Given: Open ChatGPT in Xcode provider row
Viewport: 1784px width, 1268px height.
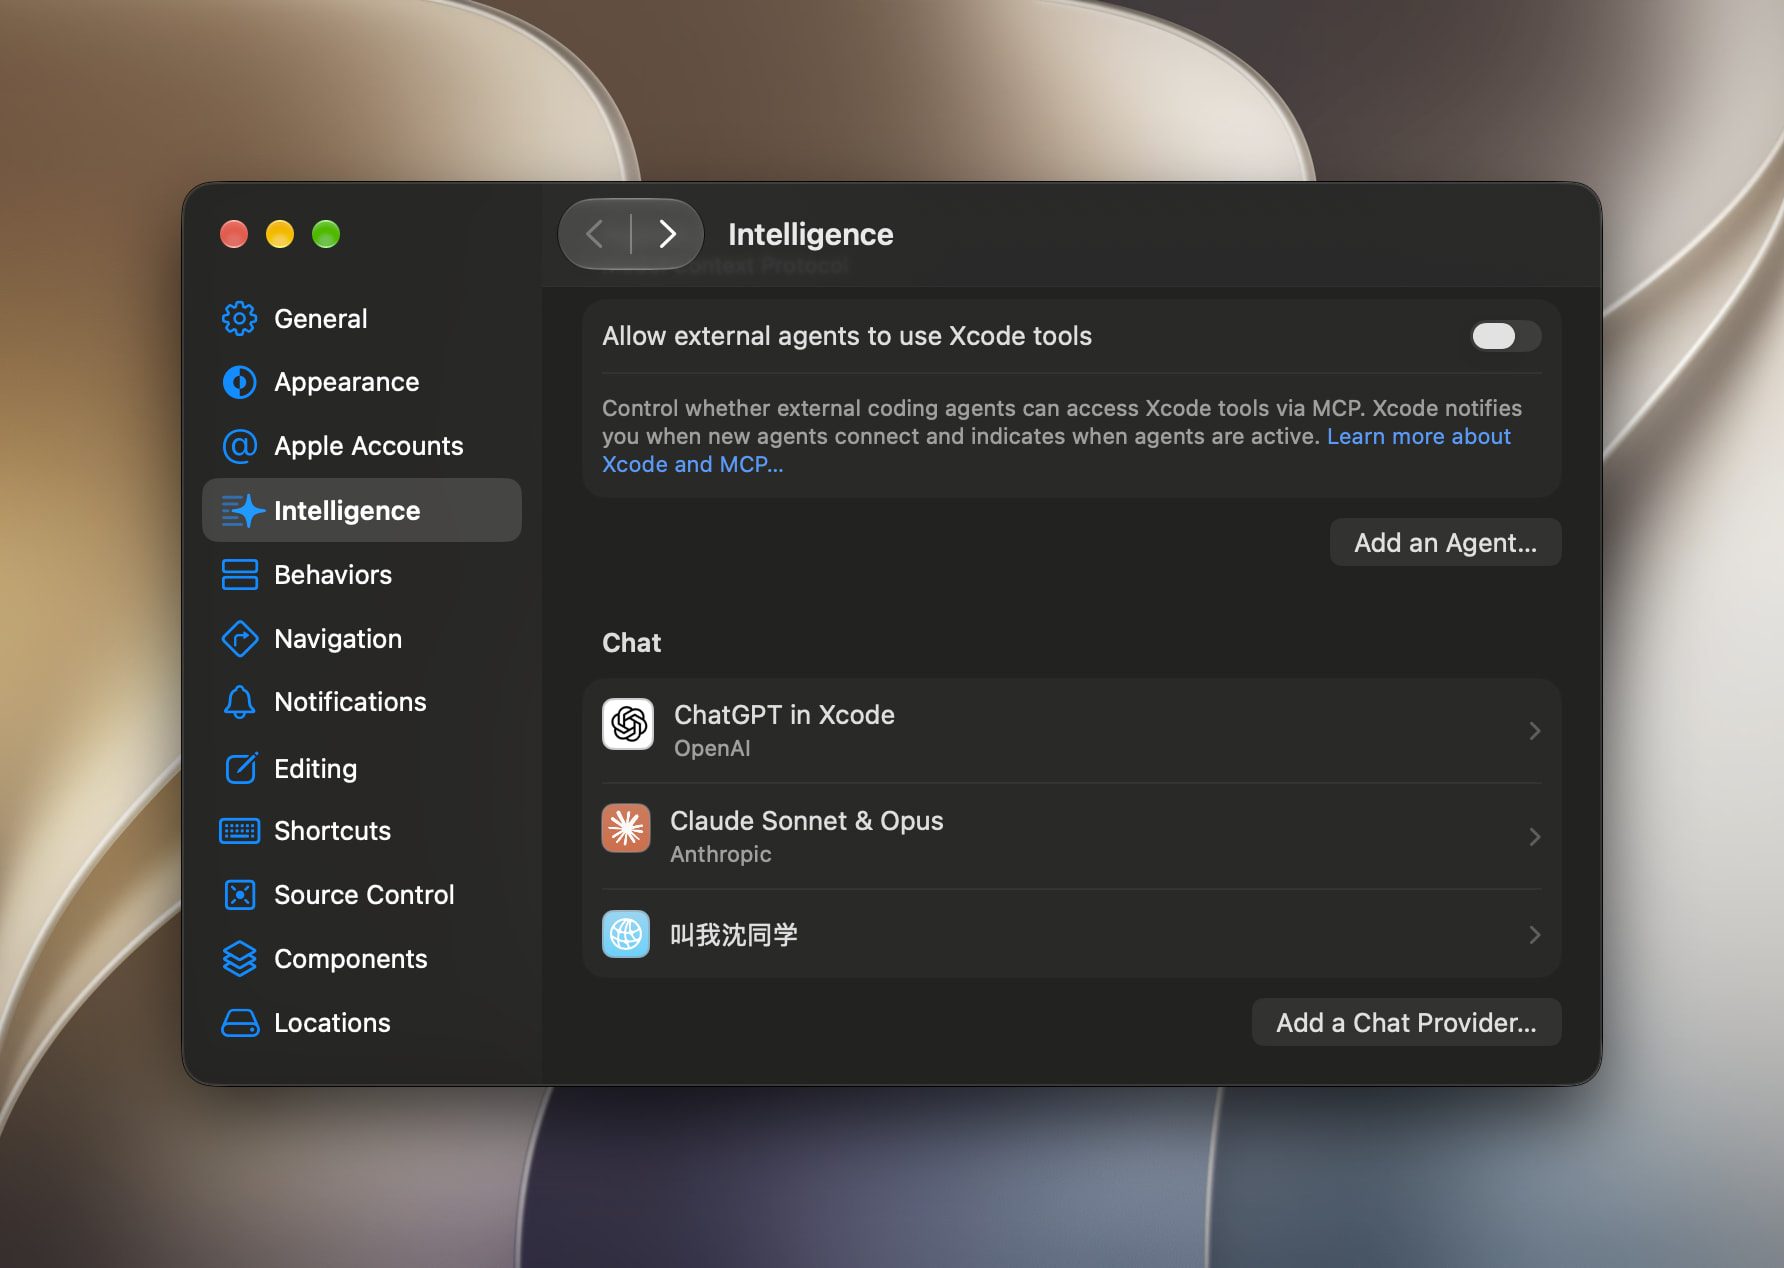Looking at the screenshot, I should click(1072, 731).
